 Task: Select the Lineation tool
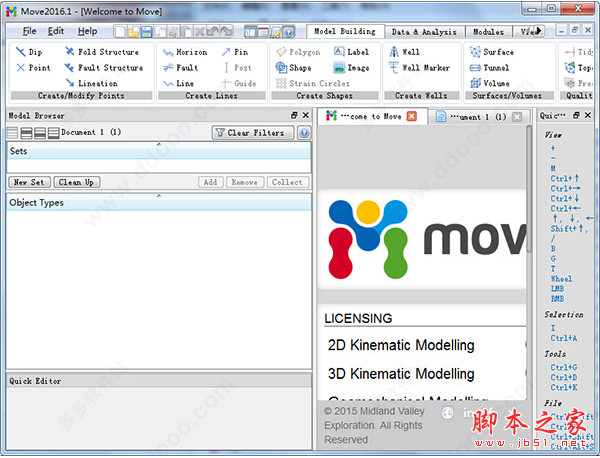pyautogui.click(x=92, y=83)
